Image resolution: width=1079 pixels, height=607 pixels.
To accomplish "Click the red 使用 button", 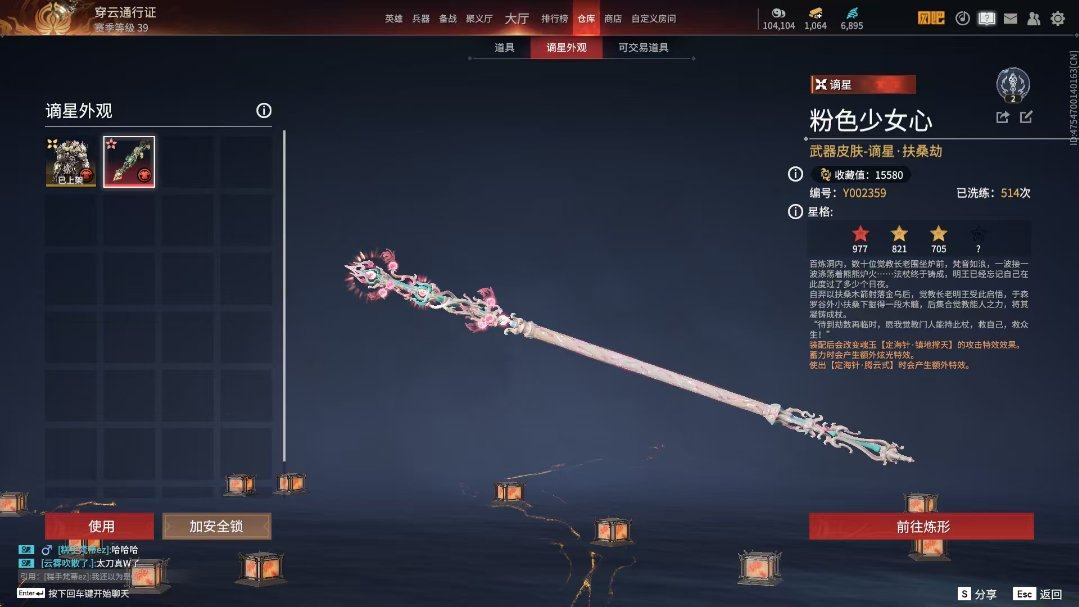I will 100,526.
